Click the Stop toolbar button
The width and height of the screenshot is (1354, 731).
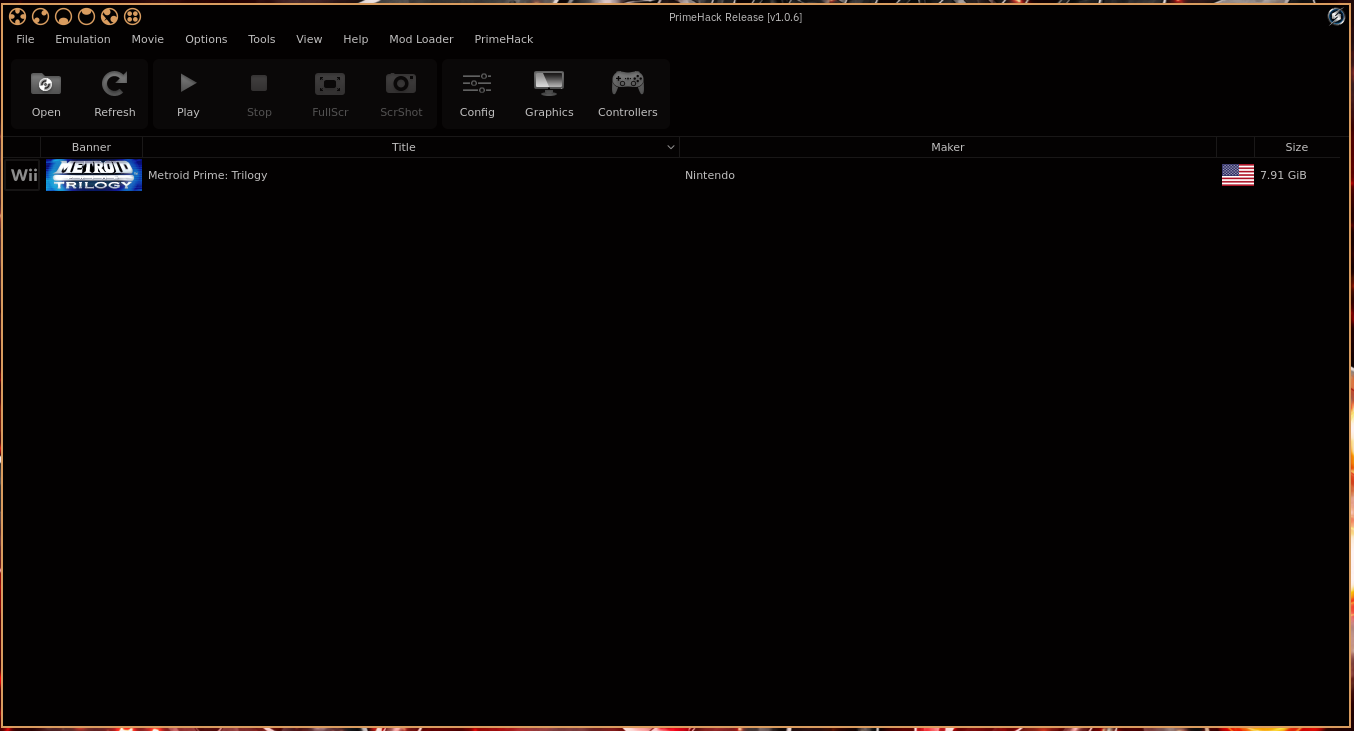click(x=259, y=94)
